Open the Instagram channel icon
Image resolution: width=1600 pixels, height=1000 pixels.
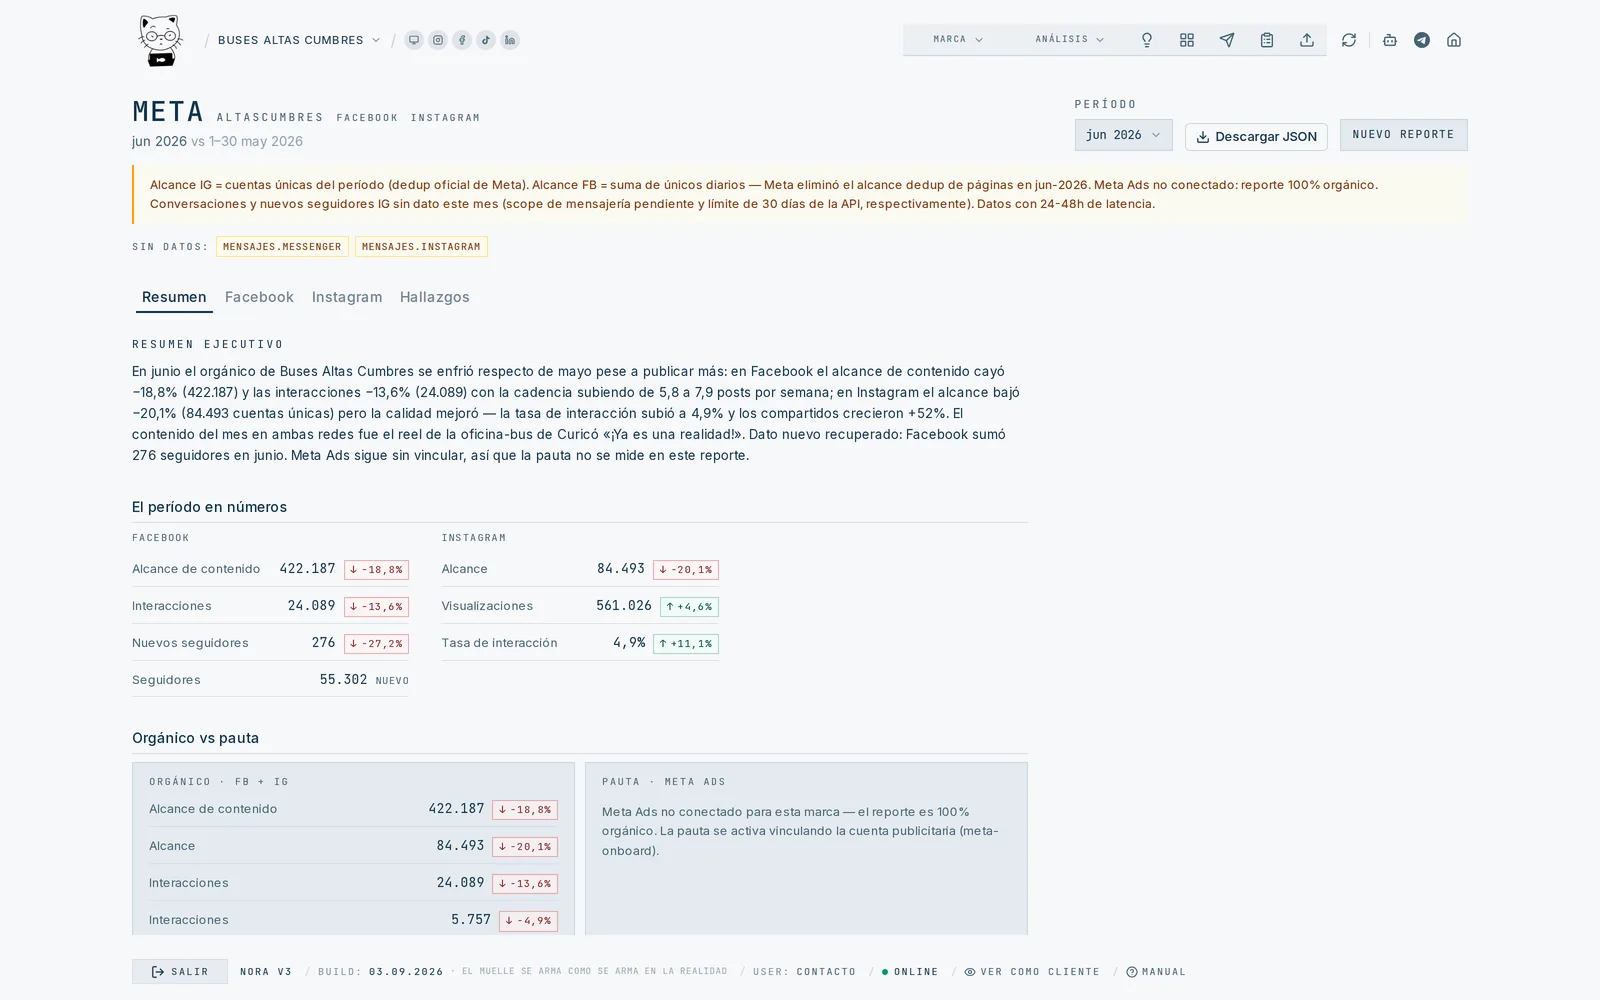(438, 40)
